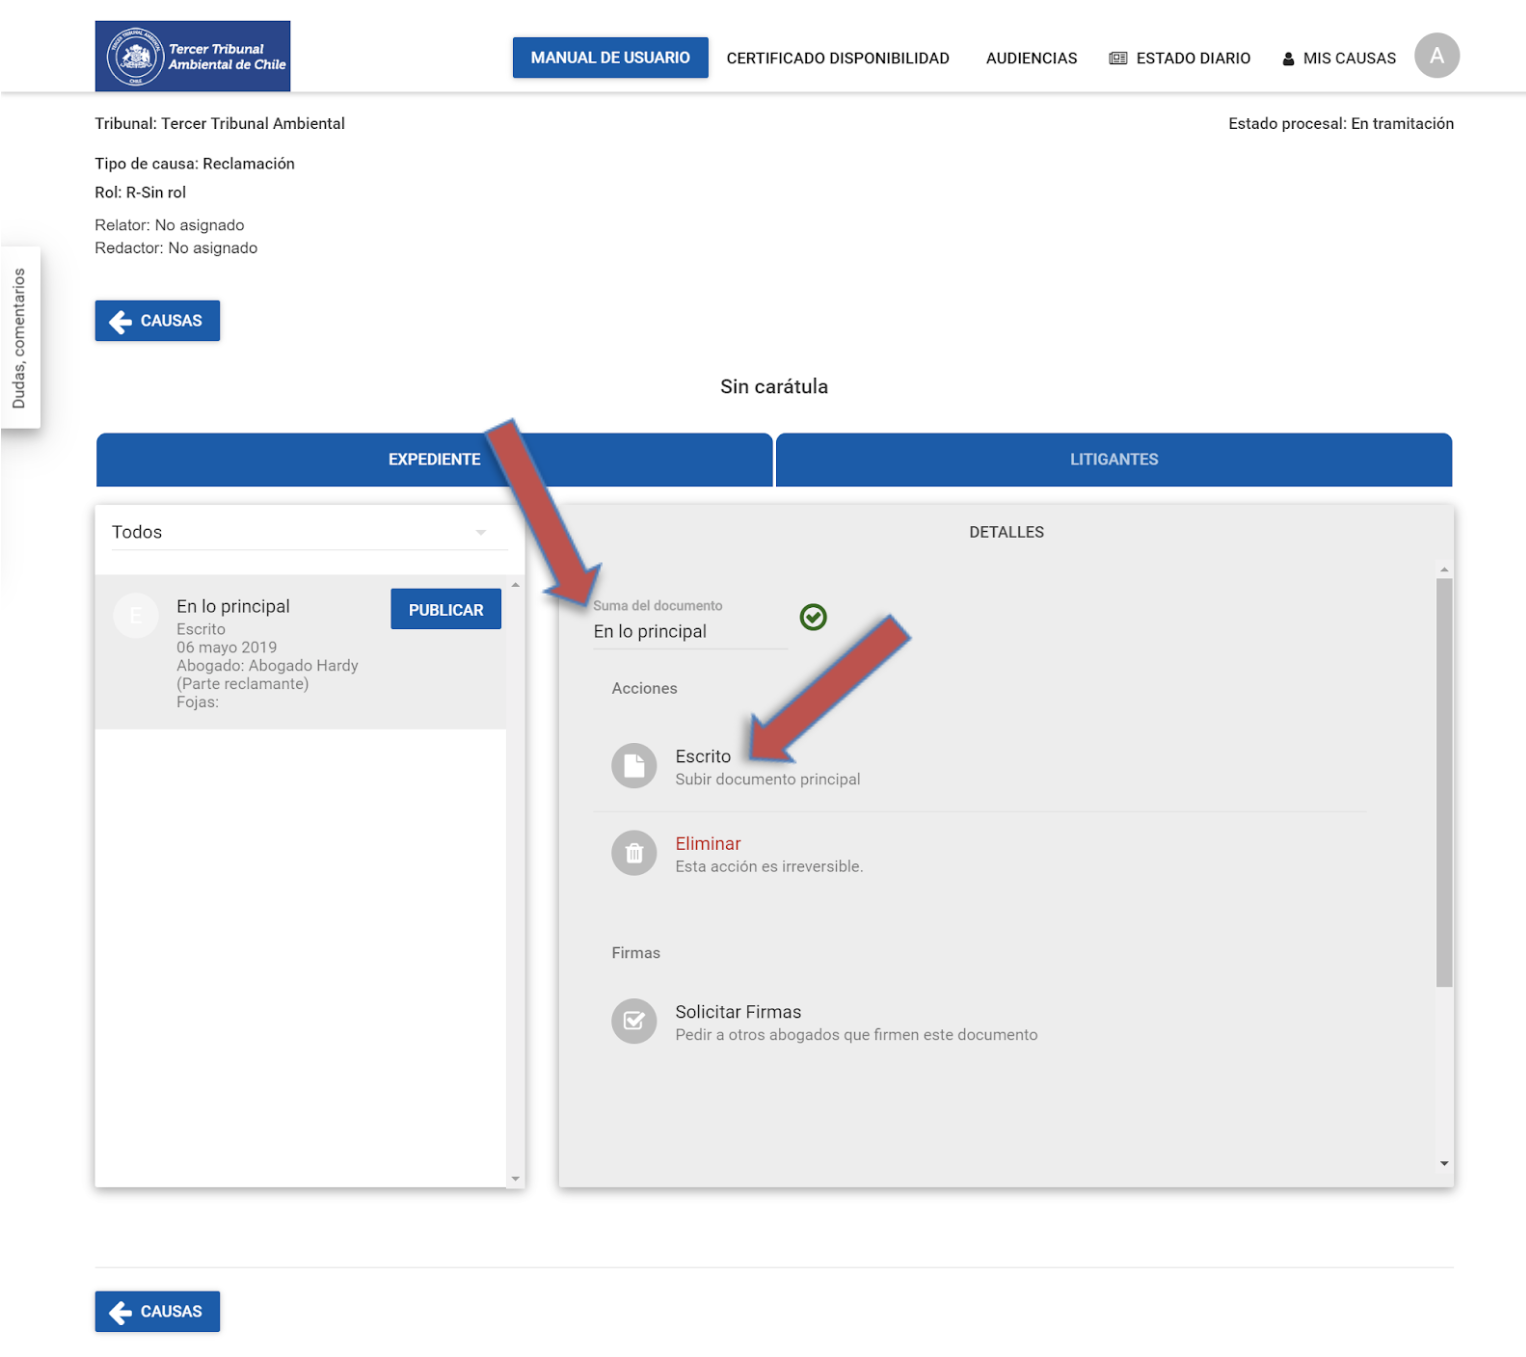Switch to the Litigantes tab
The image size is (1526, 1357).
[x=1113, y=460]
